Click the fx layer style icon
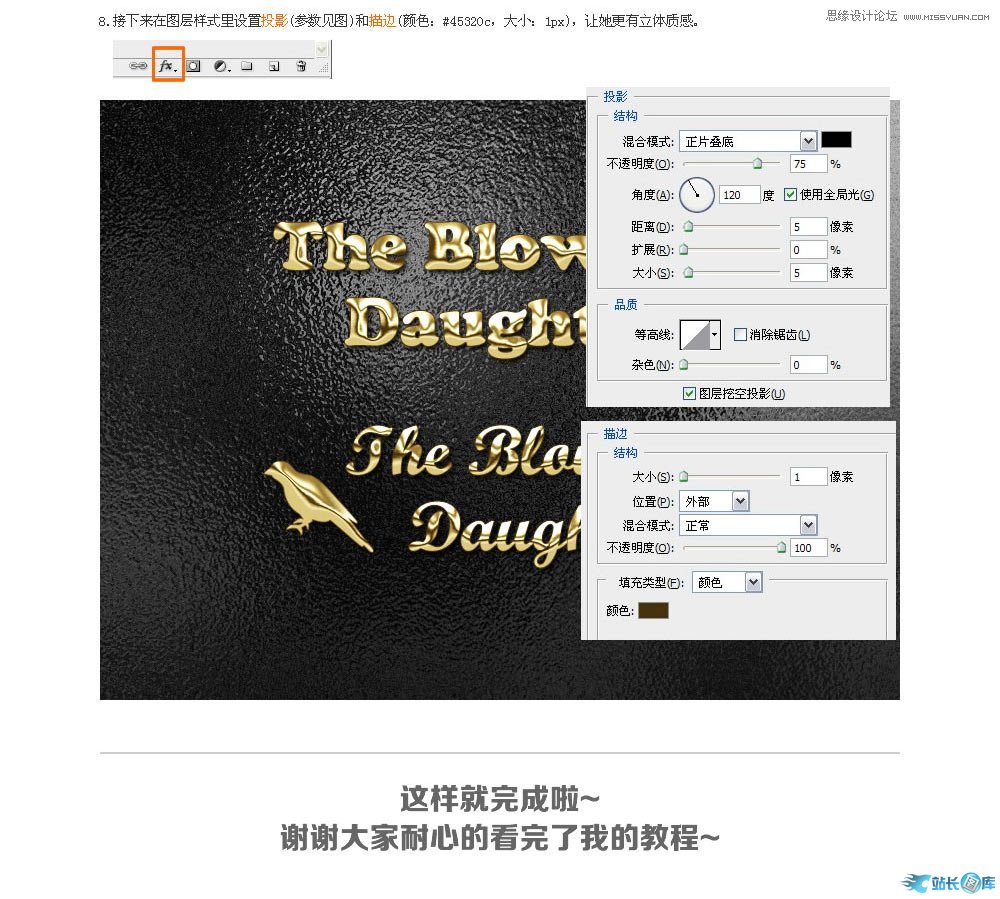Viewport: 1000px width, 899px height. pos(167,66)
